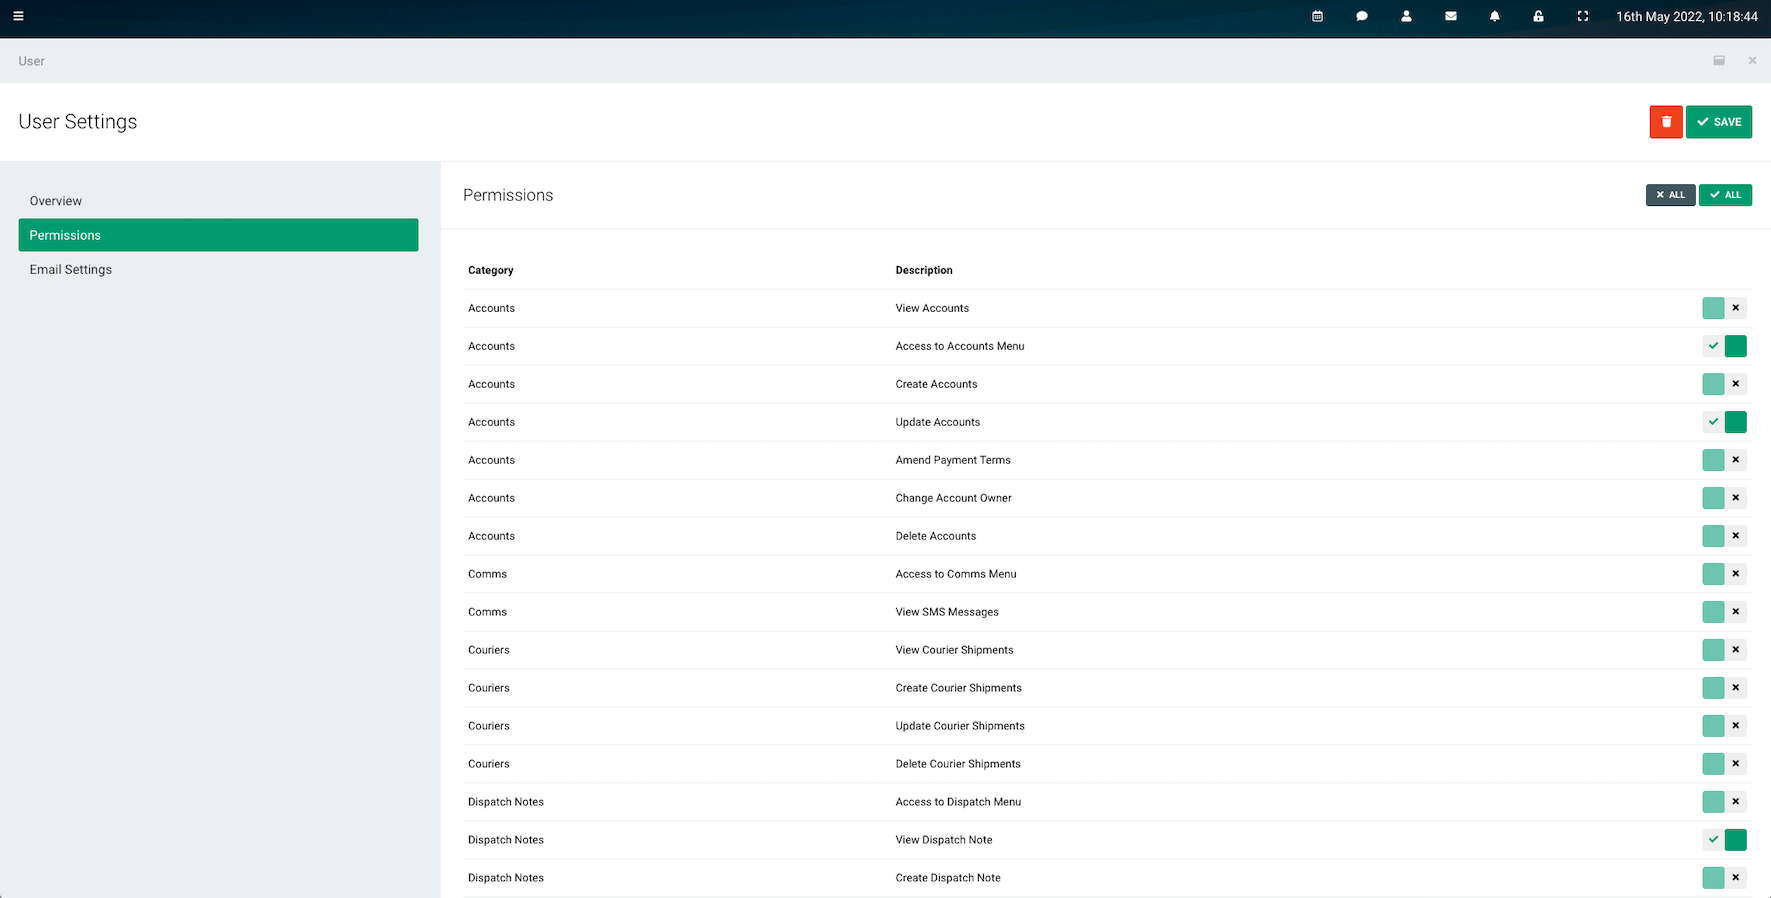Toggle Amend Payment Terms permission
The image size is (1771, 898).
pos(1725,460)
